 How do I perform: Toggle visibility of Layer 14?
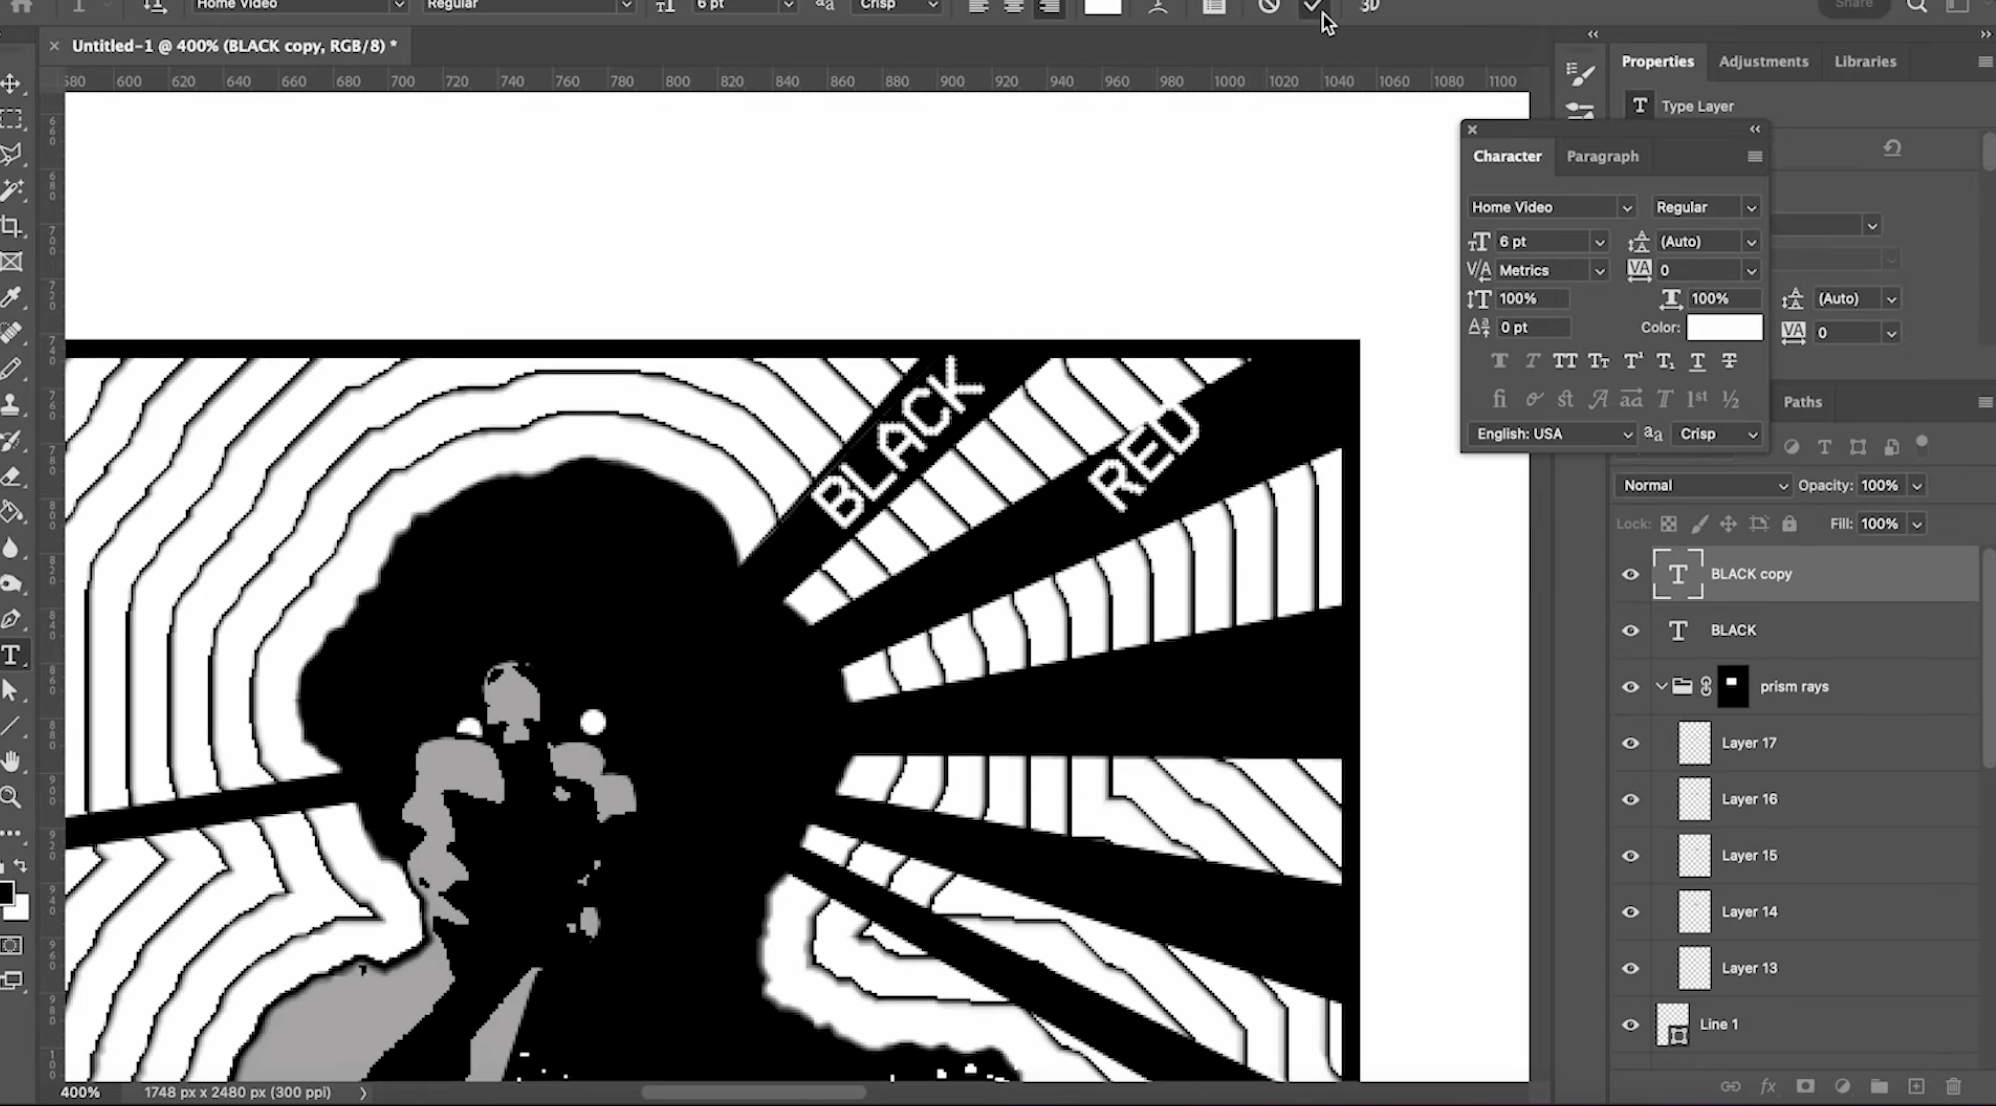click(x=1630, y=912)
